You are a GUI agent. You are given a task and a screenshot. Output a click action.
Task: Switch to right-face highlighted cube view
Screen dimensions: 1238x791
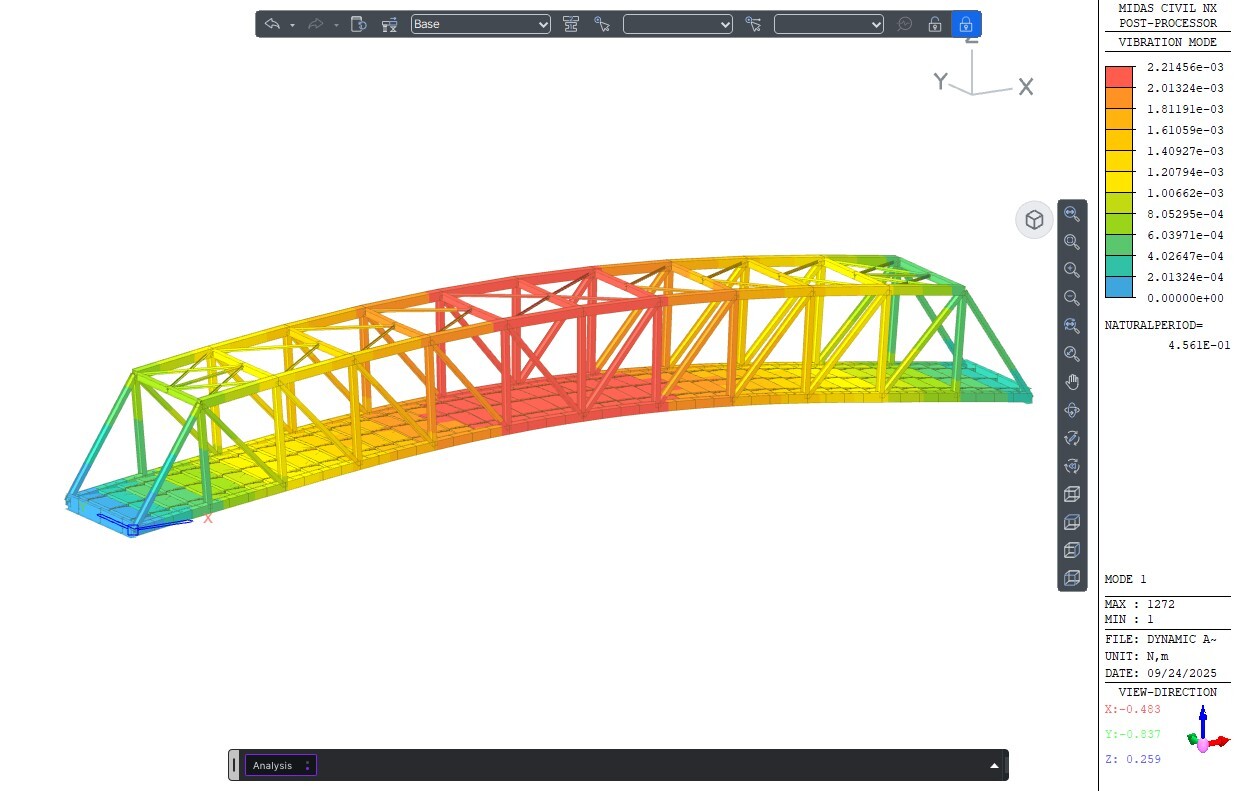point(1072,550)
